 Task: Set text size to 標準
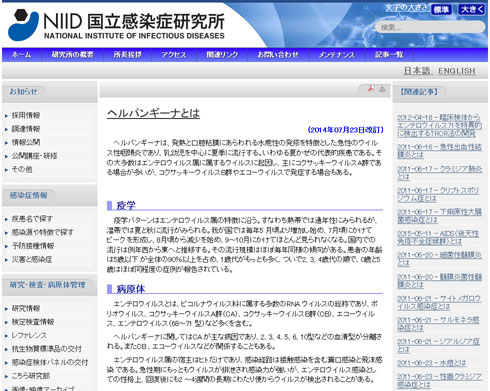pyautogui.click(x=441, y=9)
